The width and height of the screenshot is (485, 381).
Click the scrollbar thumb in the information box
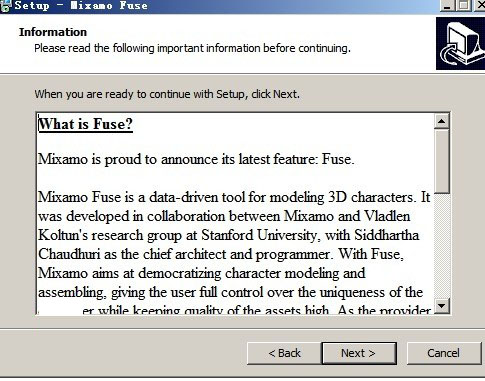point(442,161)
